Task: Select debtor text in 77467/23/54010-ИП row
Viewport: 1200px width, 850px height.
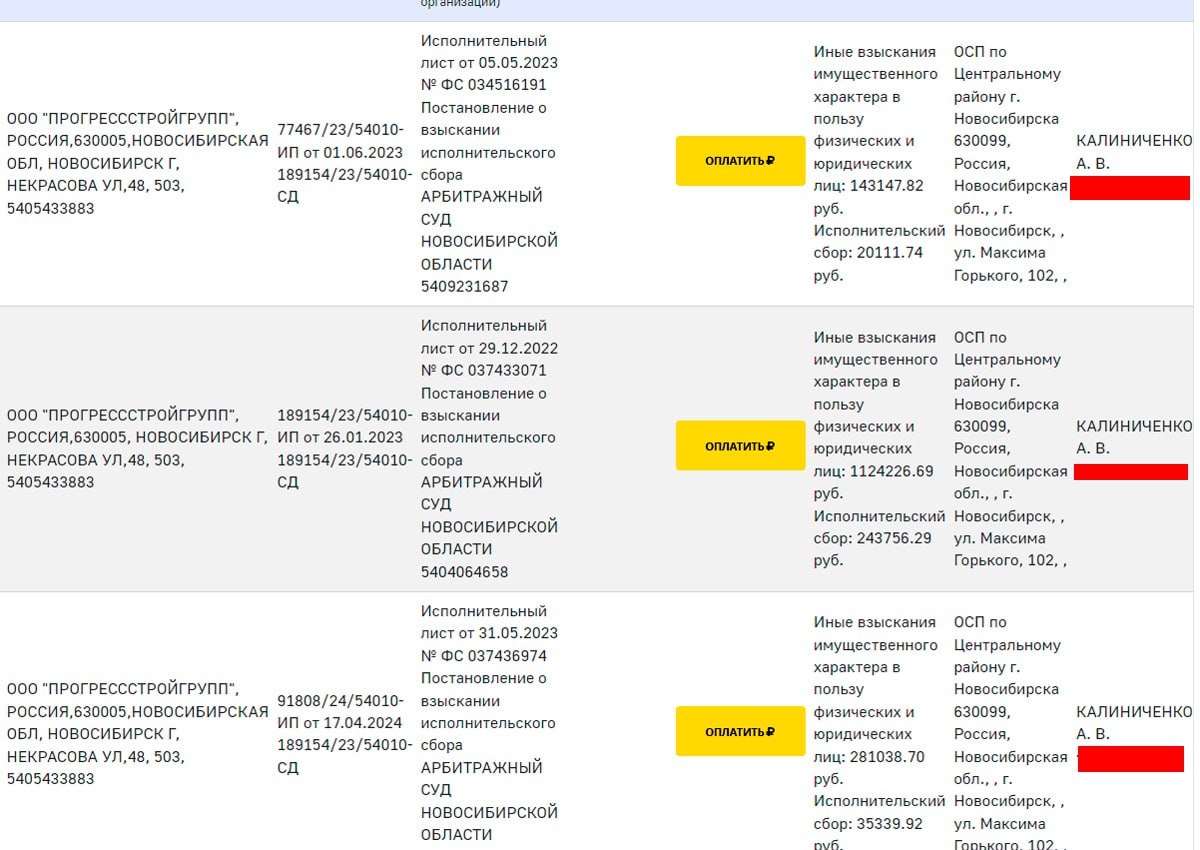Action: tap(138, 163)
